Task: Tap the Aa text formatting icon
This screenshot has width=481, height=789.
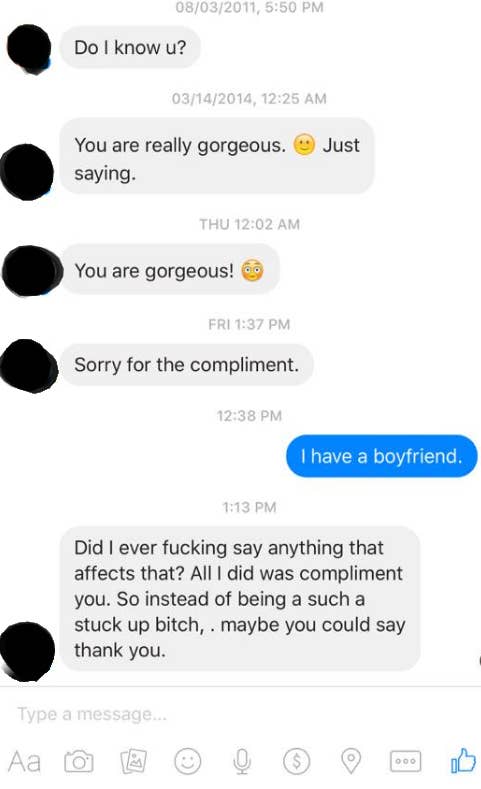Action: pos(24,761)
